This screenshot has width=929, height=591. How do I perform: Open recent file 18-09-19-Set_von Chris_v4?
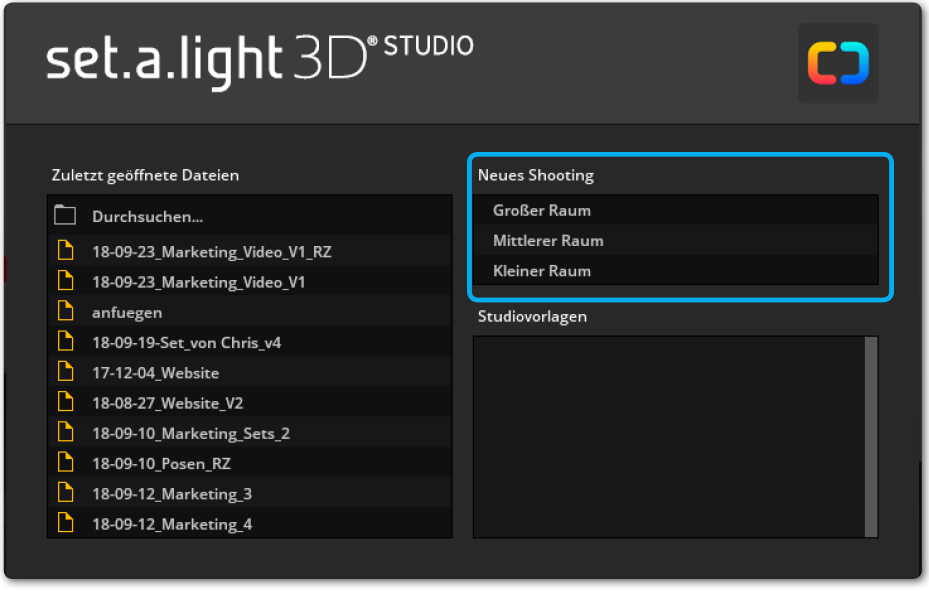pos(186,342)
